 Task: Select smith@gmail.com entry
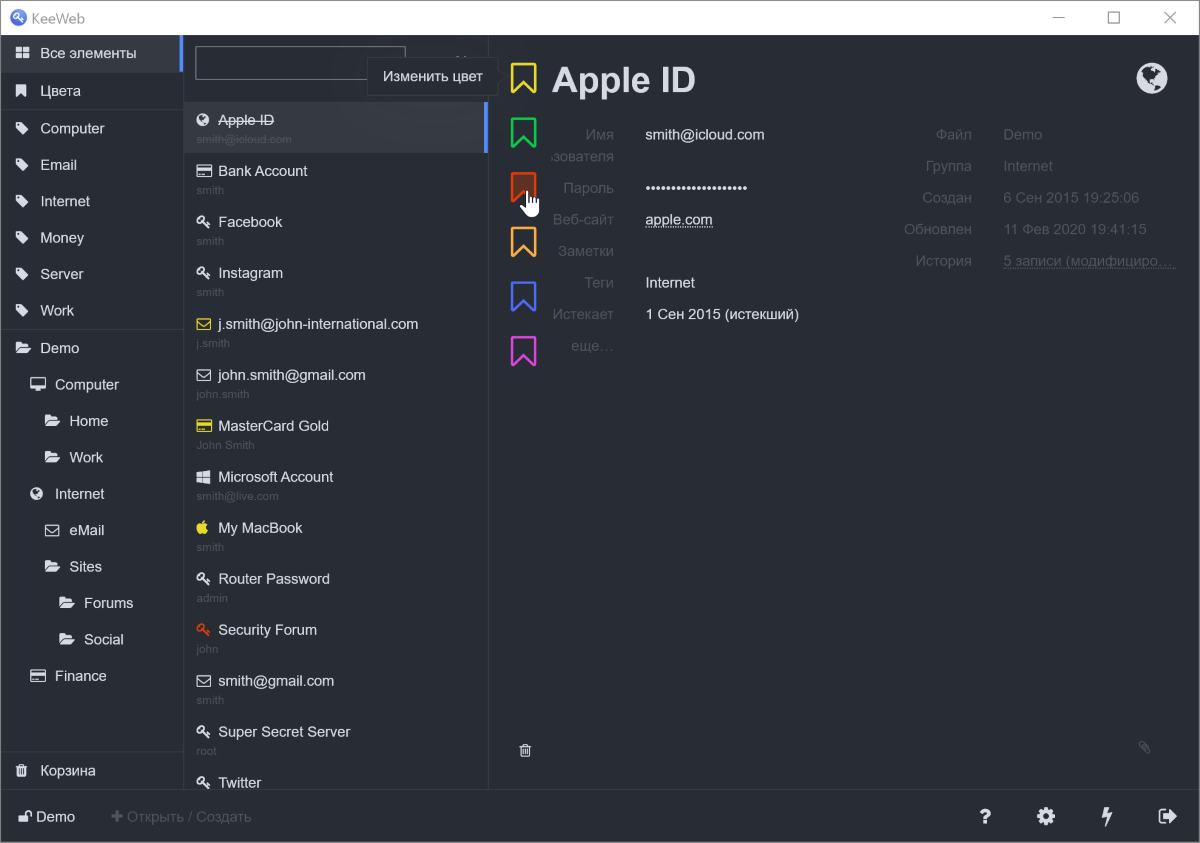click(x=335, y=688)
